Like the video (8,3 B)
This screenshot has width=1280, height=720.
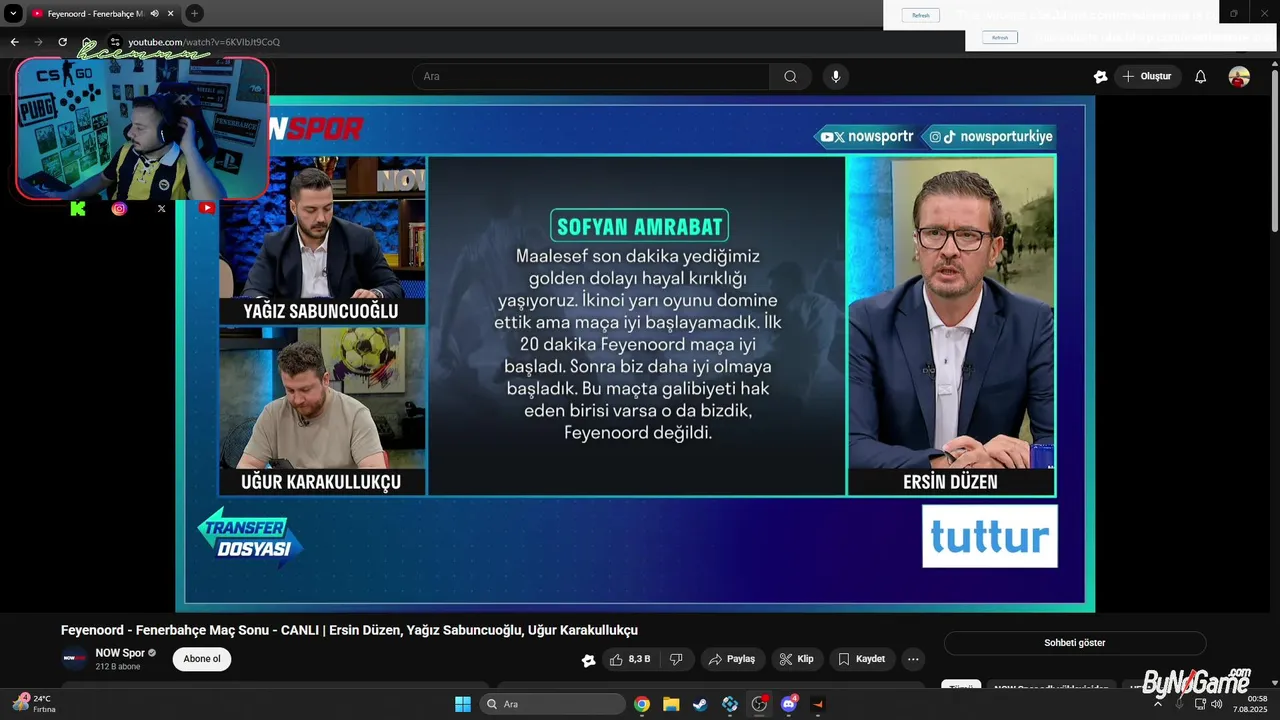(630, 659)
